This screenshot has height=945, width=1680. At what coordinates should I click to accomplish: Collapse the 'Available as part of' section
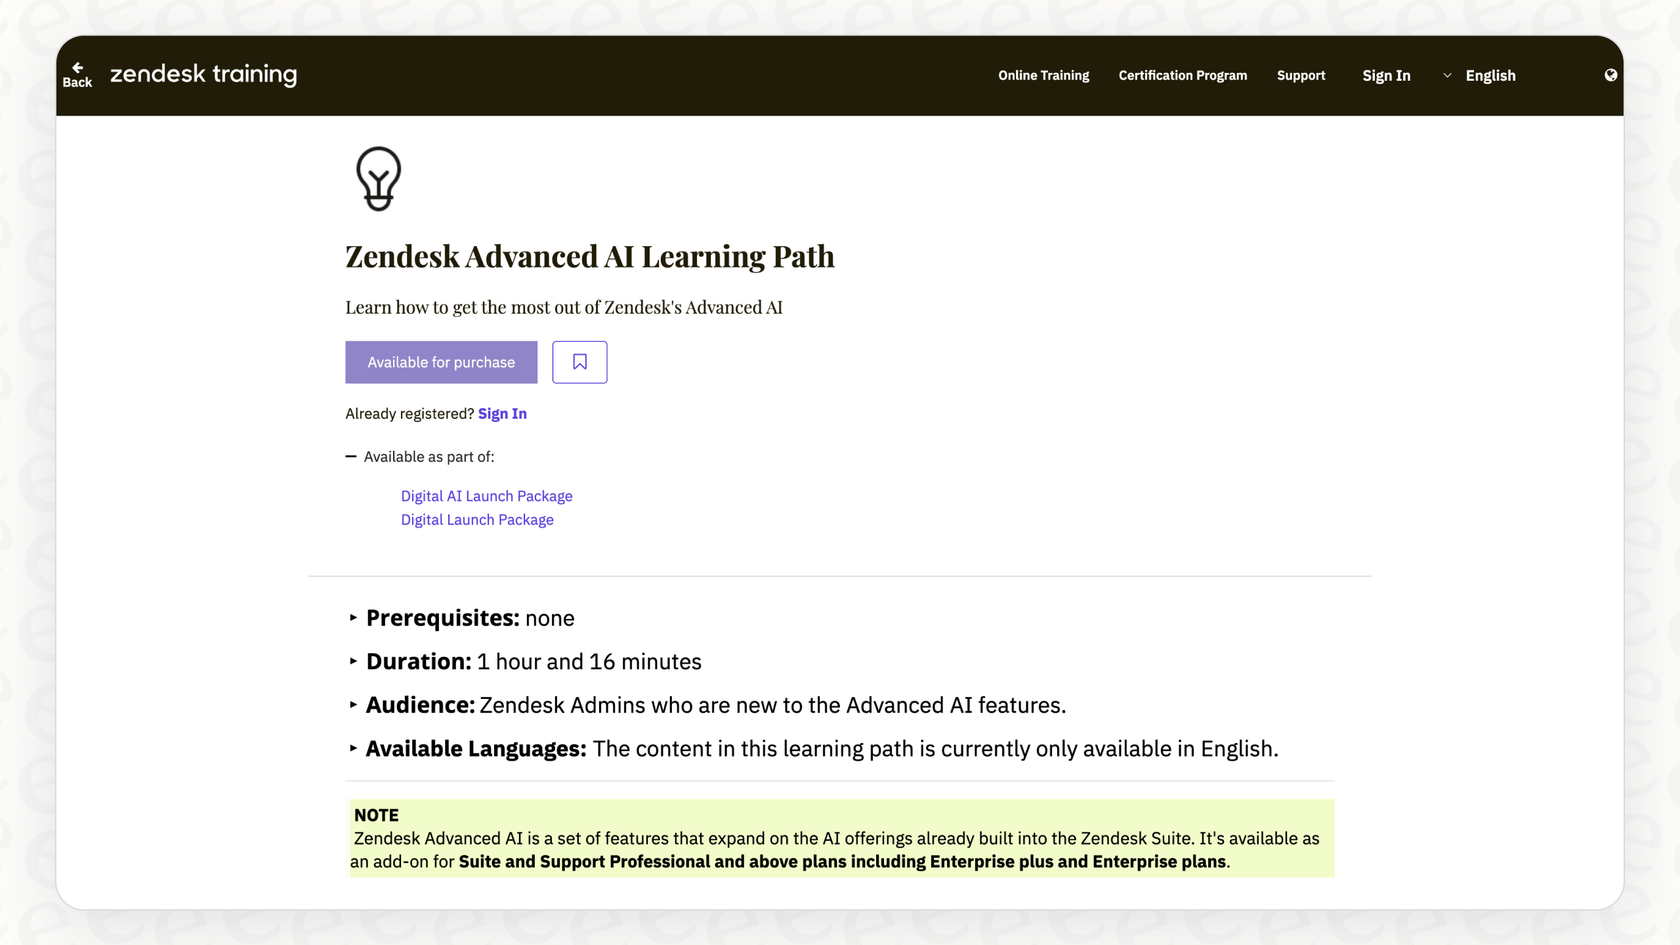(x=350, y=456)
